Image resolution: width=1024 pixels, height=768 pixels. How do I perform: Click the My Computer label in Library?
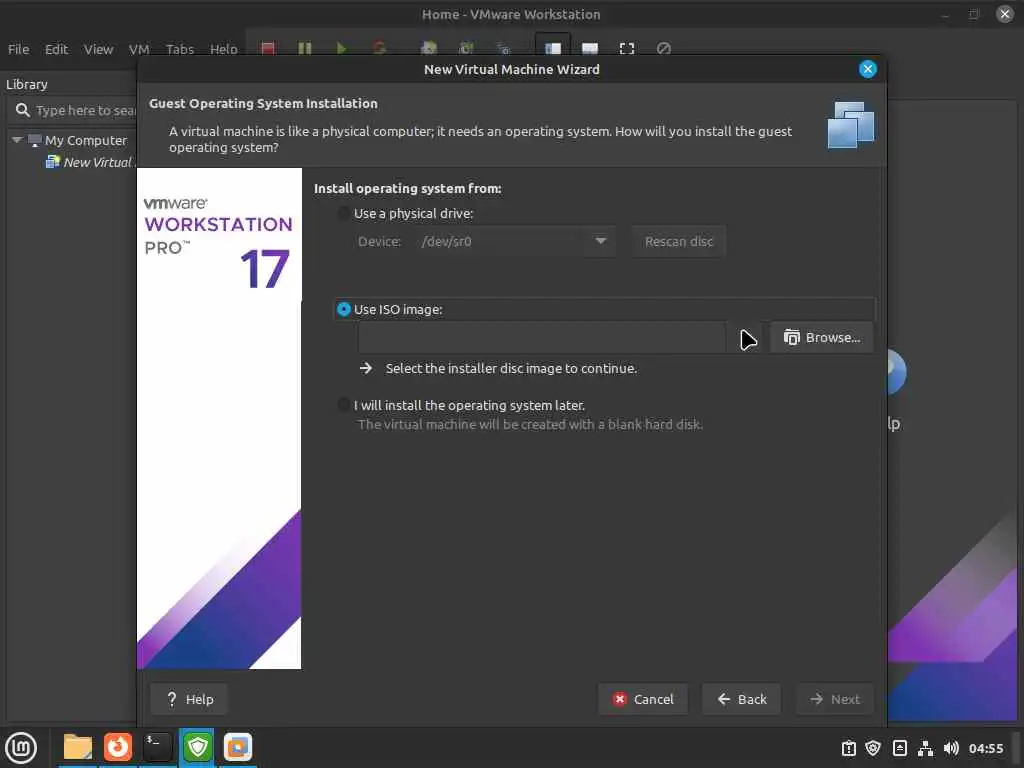click(86, 140)
